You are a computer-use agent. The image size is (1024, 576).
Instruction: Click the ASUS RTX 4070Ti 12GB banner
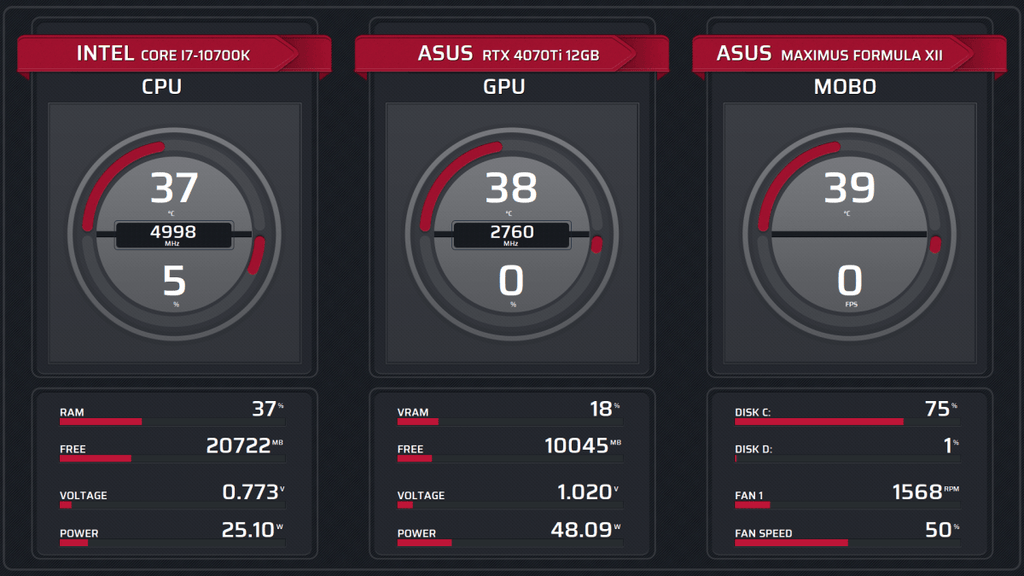(x=507, y=54)
